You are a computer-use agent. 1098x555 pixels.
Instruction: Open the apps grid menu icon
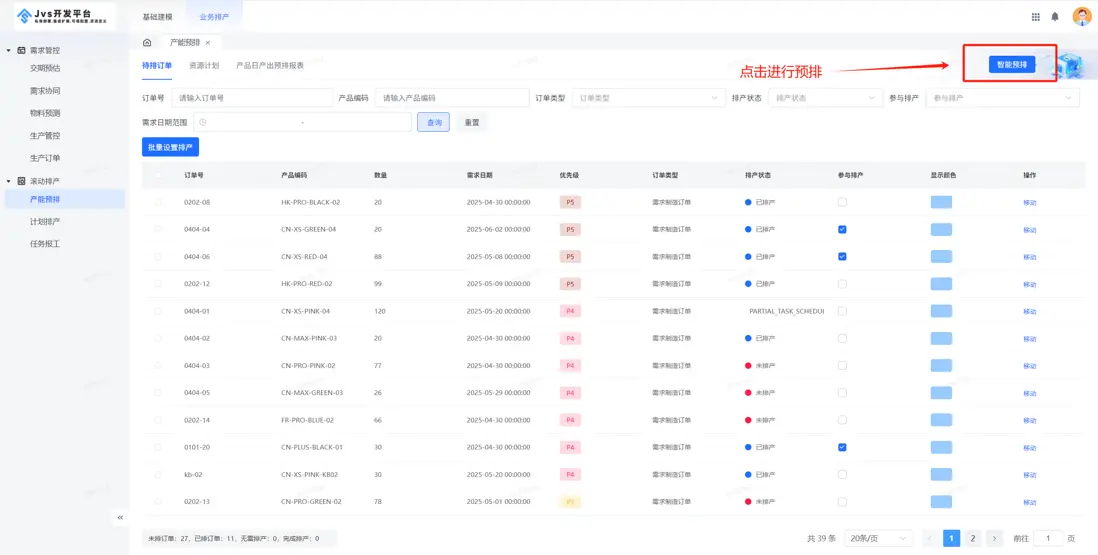(x=1035, y=17)
